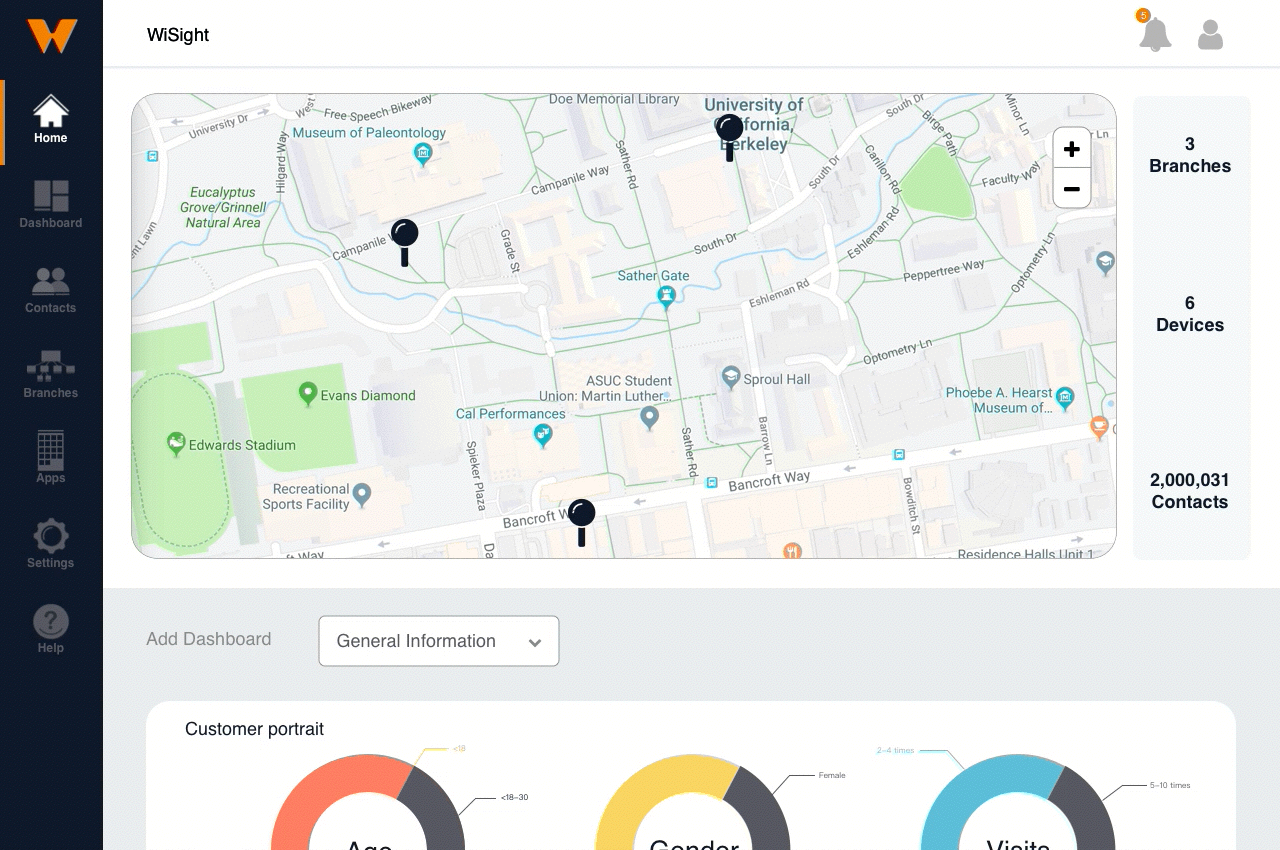The image size is (1280, 850).
Task: Click Edwards Stadium map marker
Action: 176,443
